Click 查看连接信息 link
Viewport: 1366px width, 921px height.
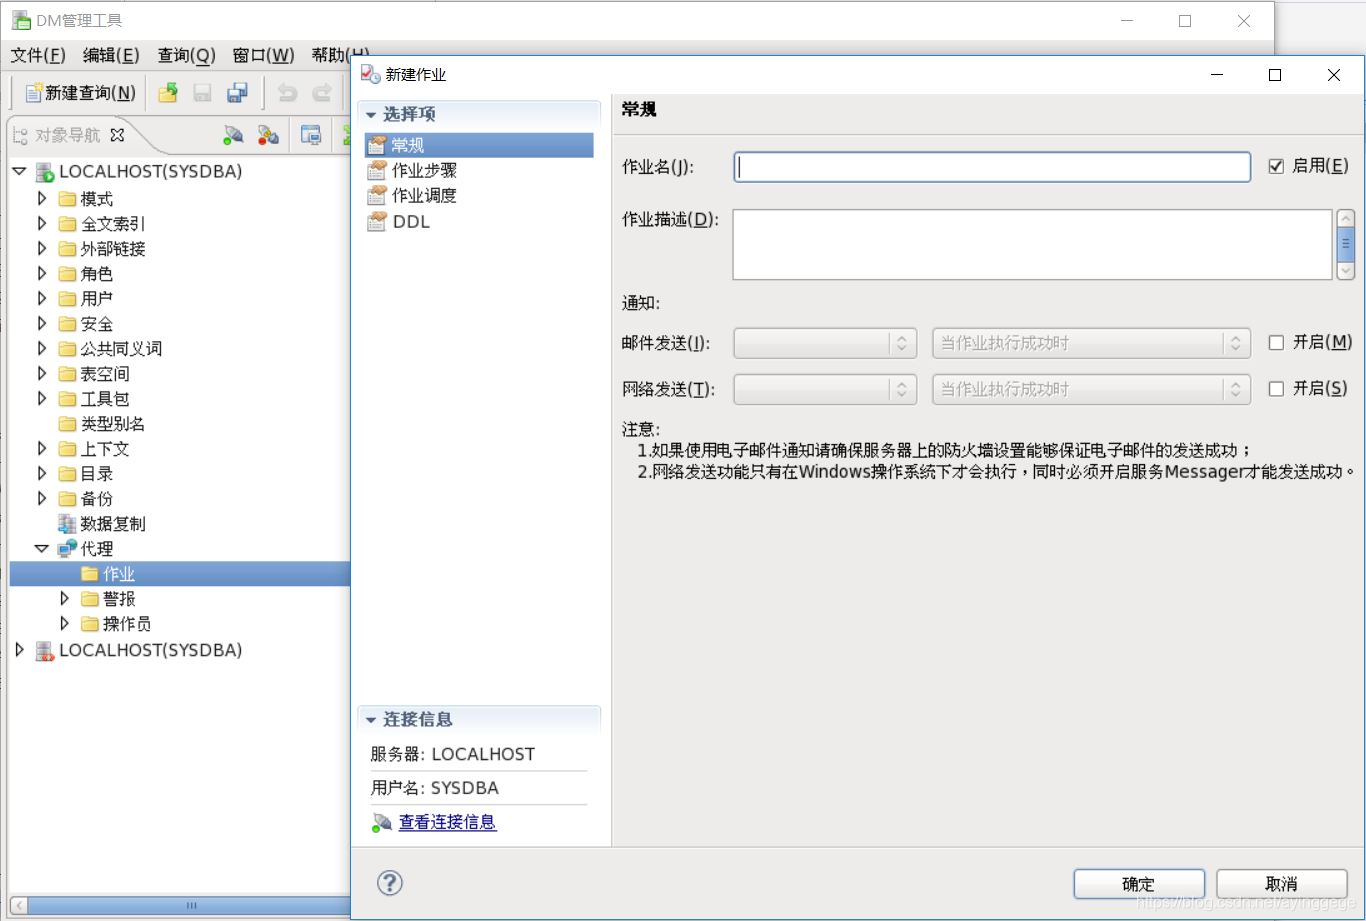coord(447,822)
